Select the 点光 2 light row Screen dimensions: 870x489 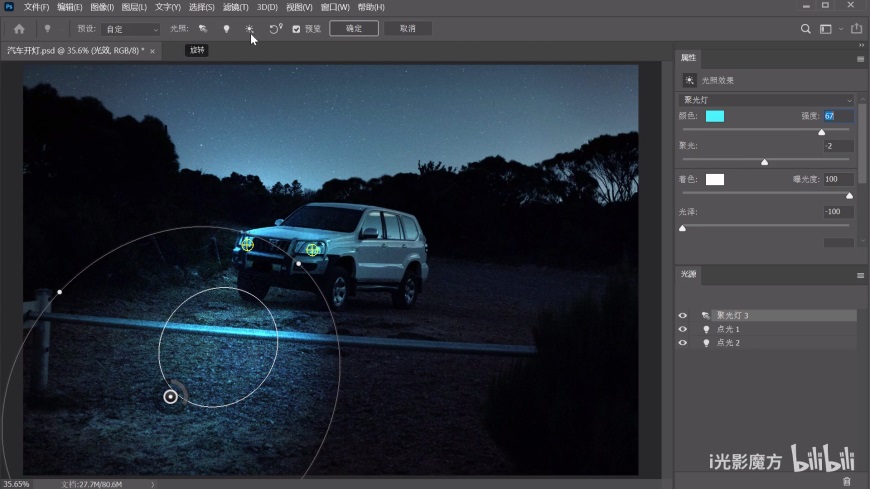tap(766, 343)
